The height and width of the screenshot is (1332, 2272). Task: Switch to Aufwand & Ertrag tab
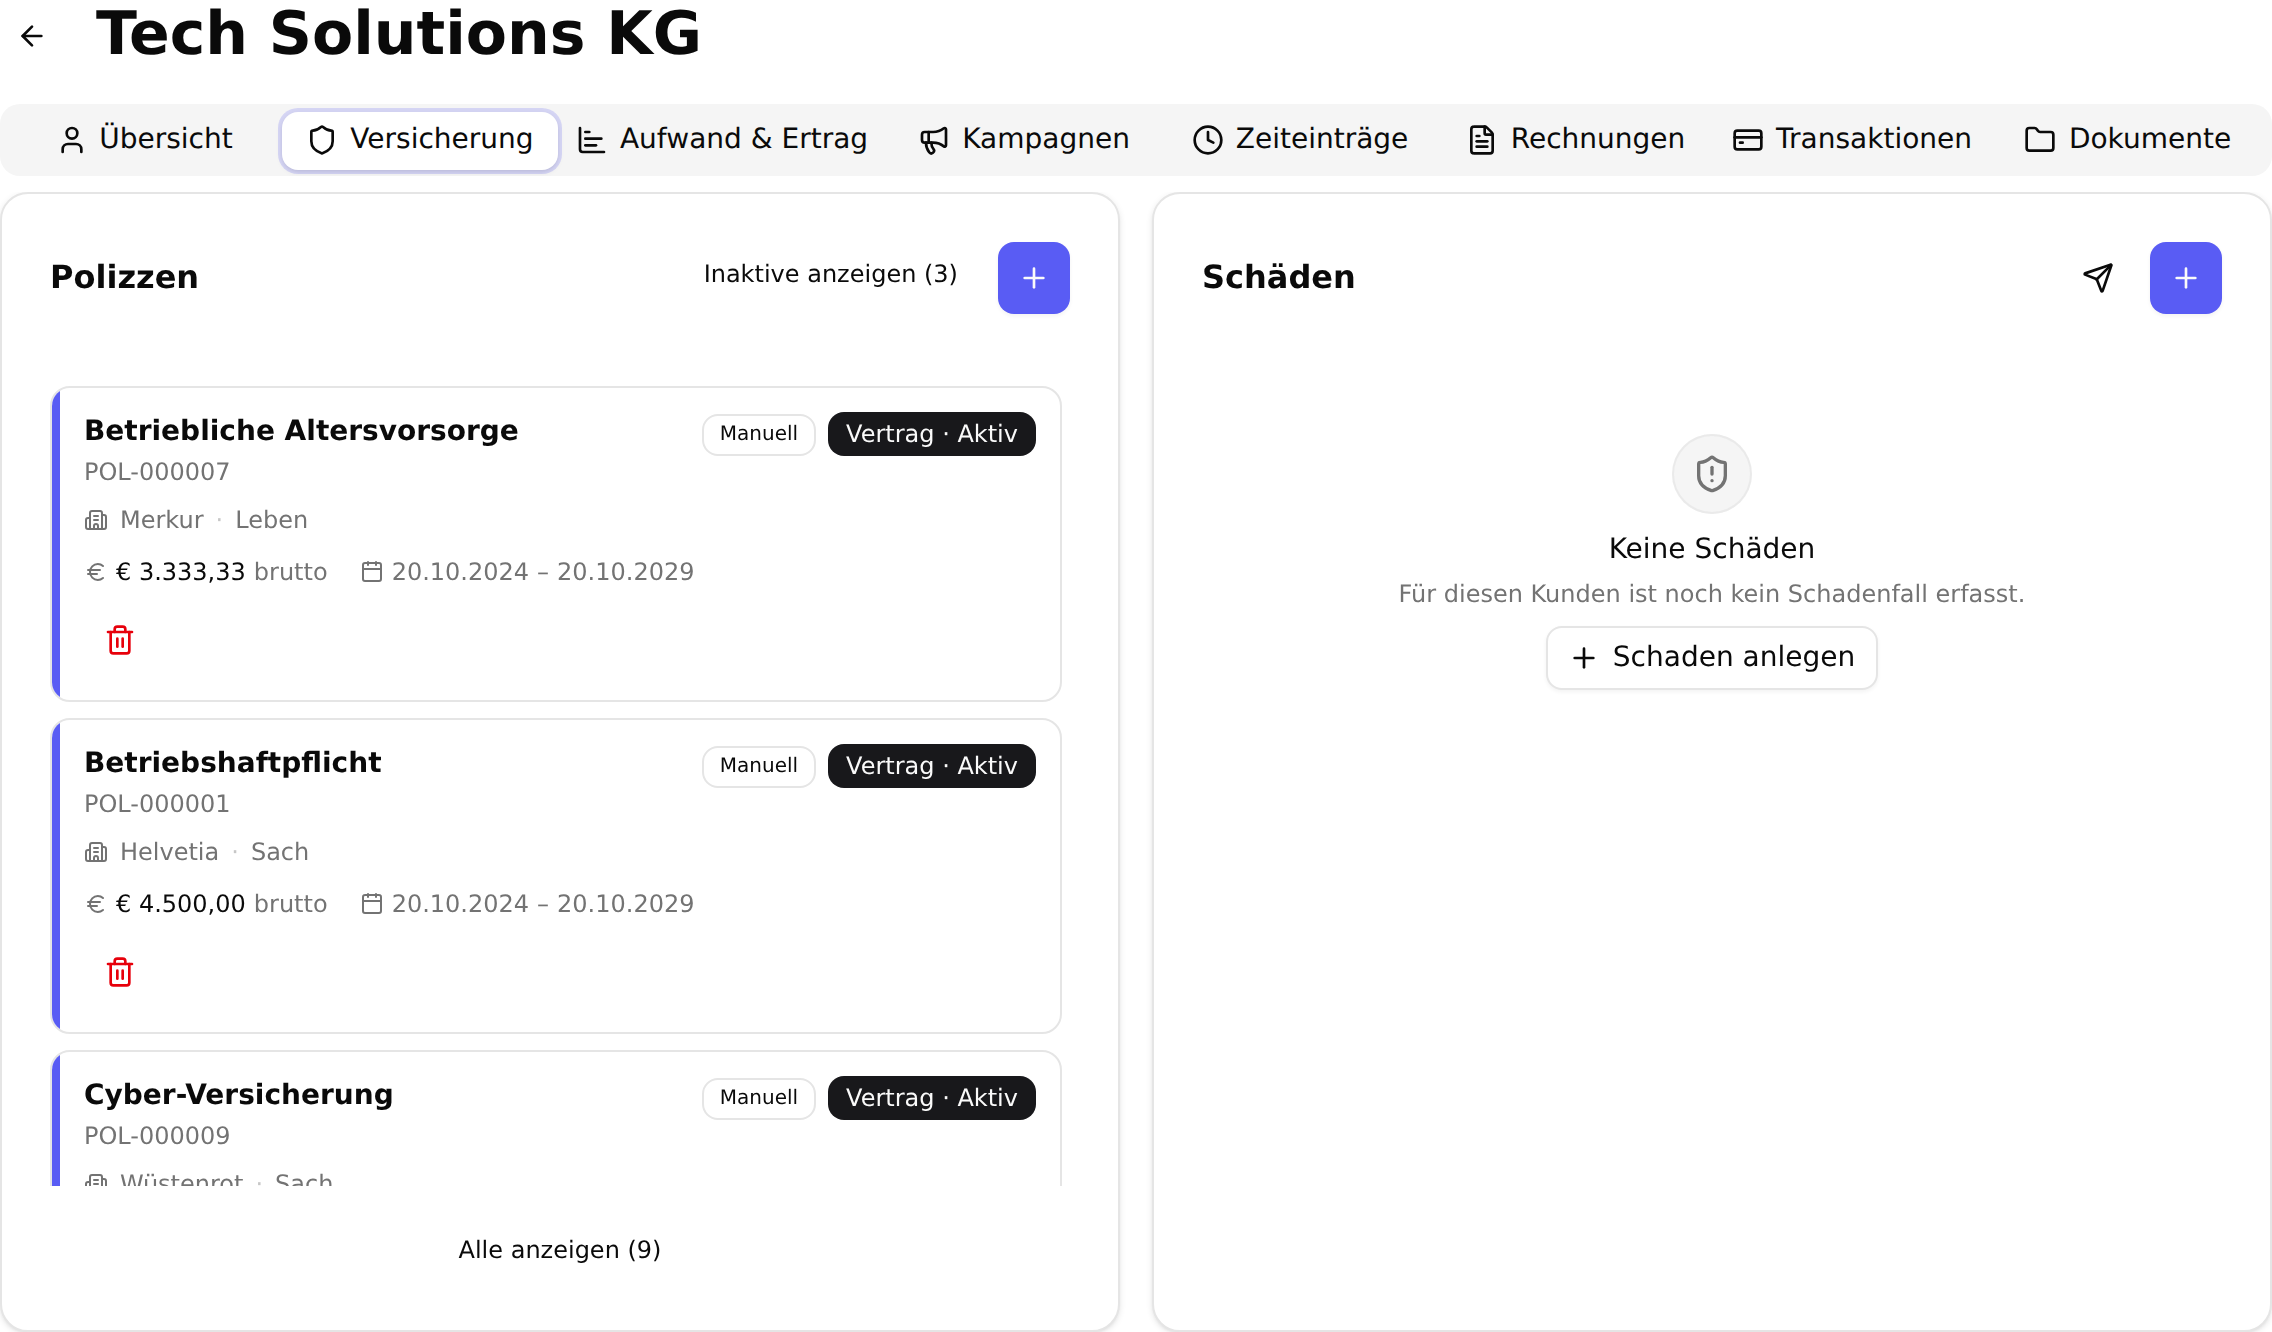click(723, 139)
